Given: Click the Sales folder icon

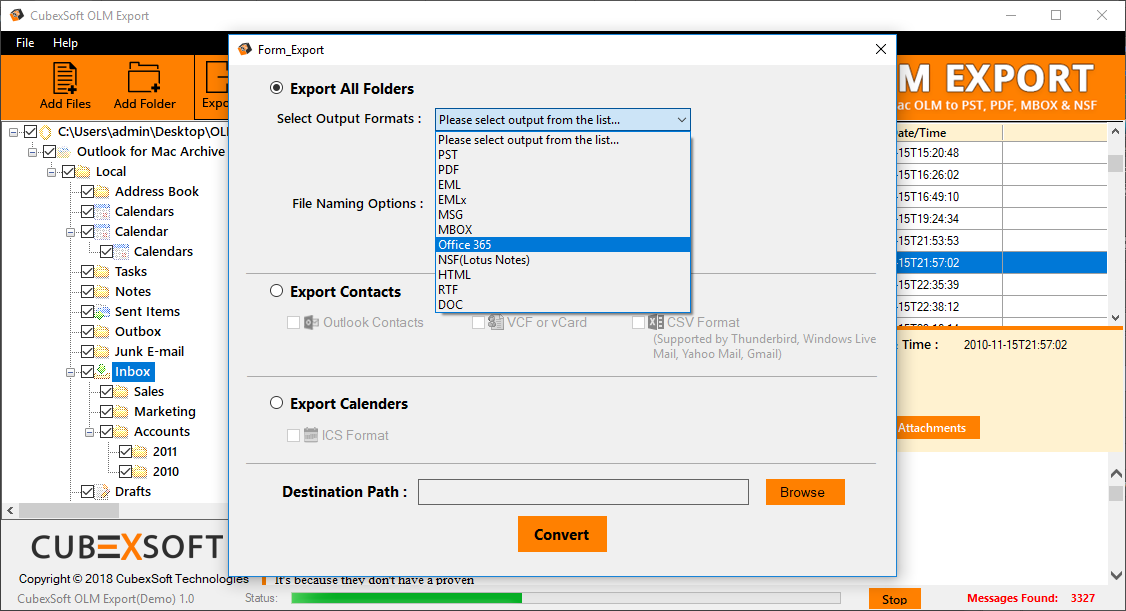Looking at the screenshot, I should (x=121, y=391).
